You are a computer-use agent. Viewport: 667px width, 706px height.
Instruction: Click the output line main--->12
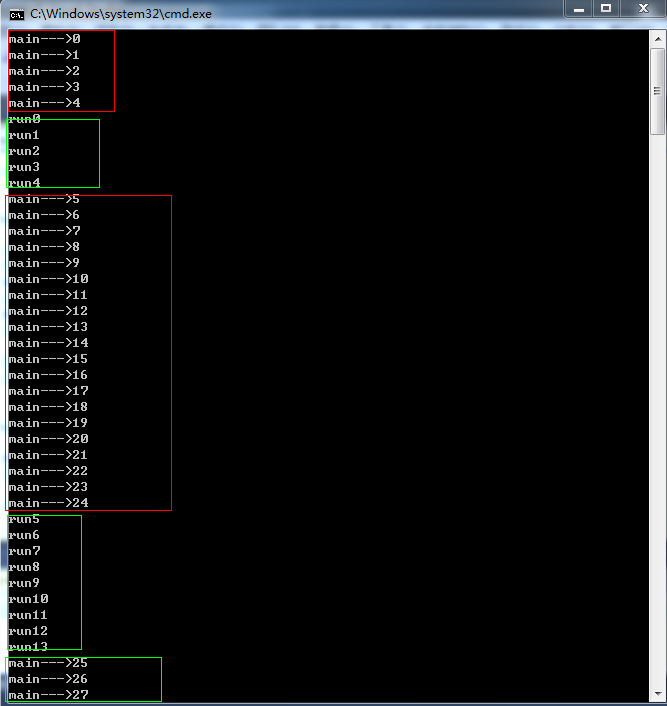click(48, 311)
